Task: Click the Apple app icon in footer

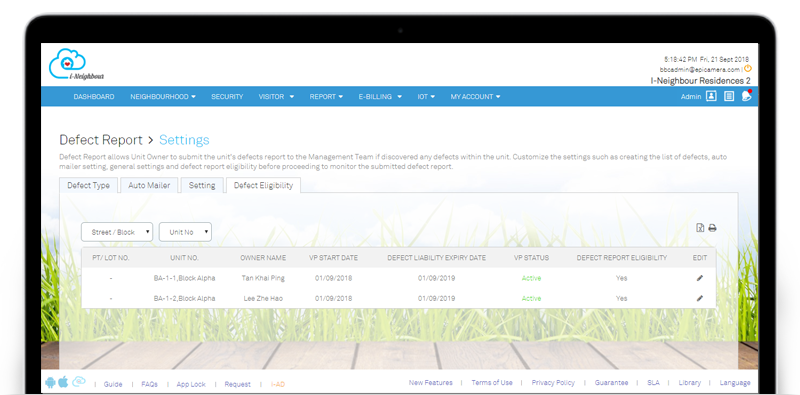Action: pos(63,382)
